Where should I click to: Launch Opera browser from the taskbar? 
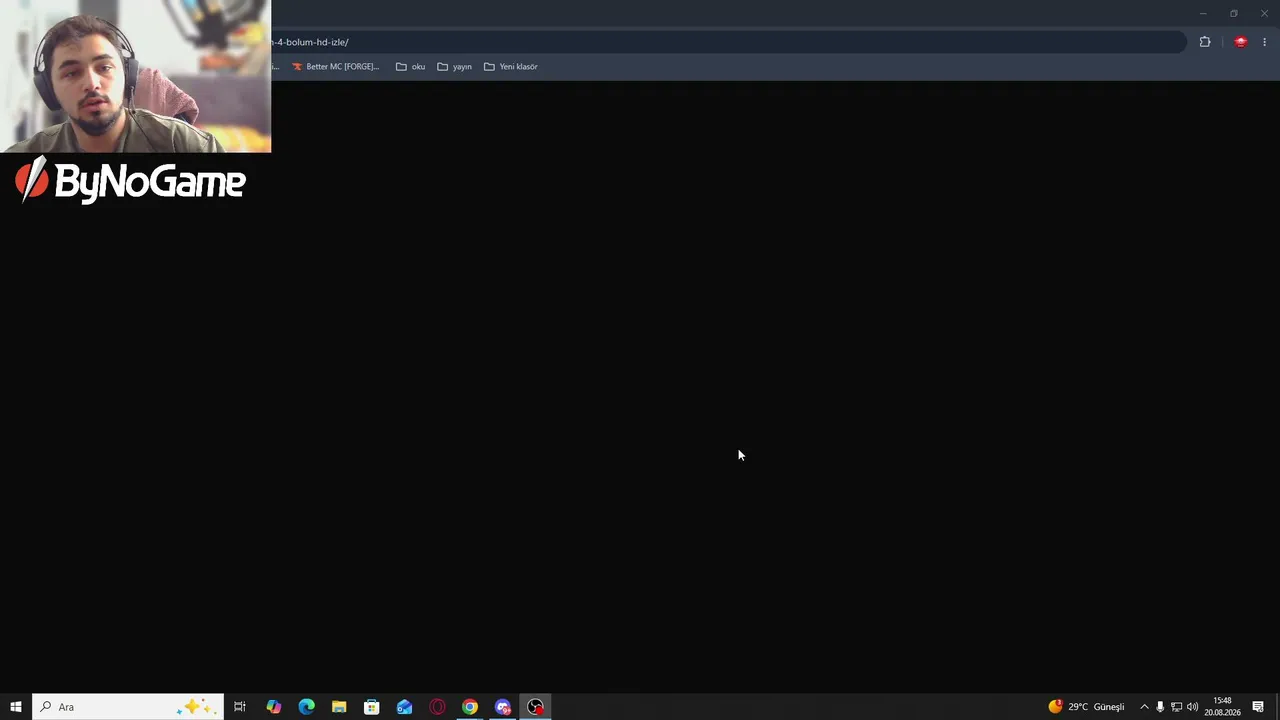click(437, 707)
